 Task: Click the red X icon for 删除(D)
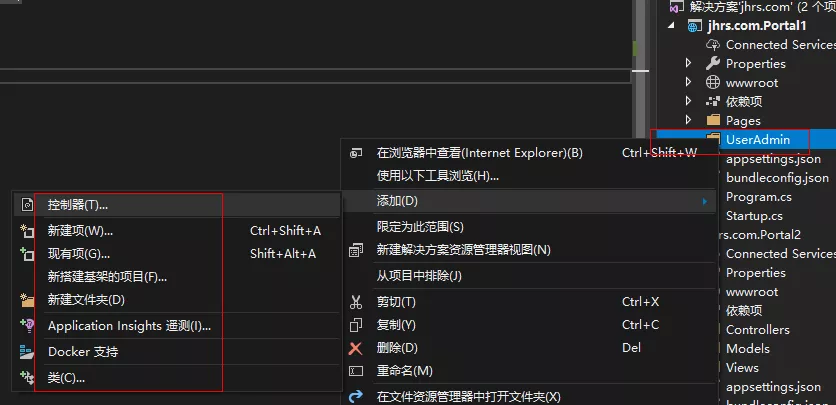(x=355, y=349)
